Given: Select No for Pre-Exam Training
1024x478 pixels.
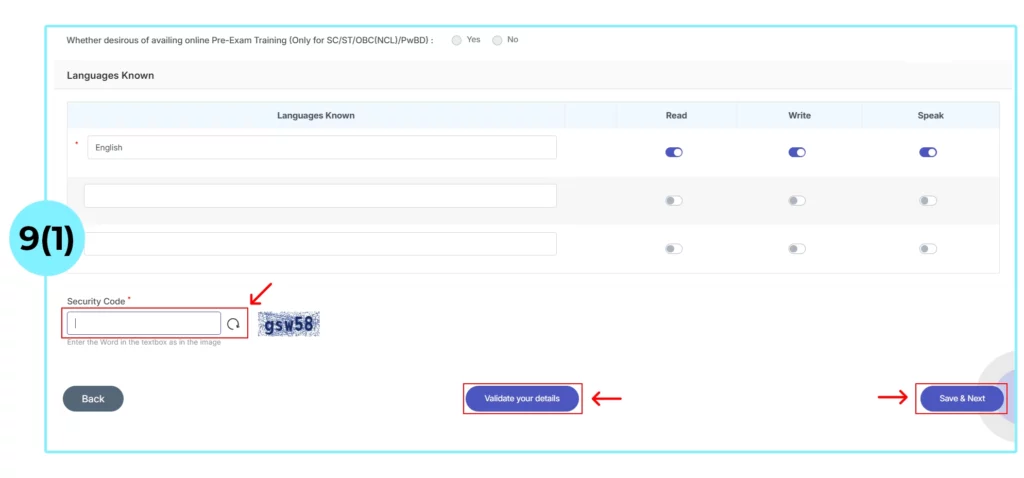Looking at the screenshot, I should point(498,40).
